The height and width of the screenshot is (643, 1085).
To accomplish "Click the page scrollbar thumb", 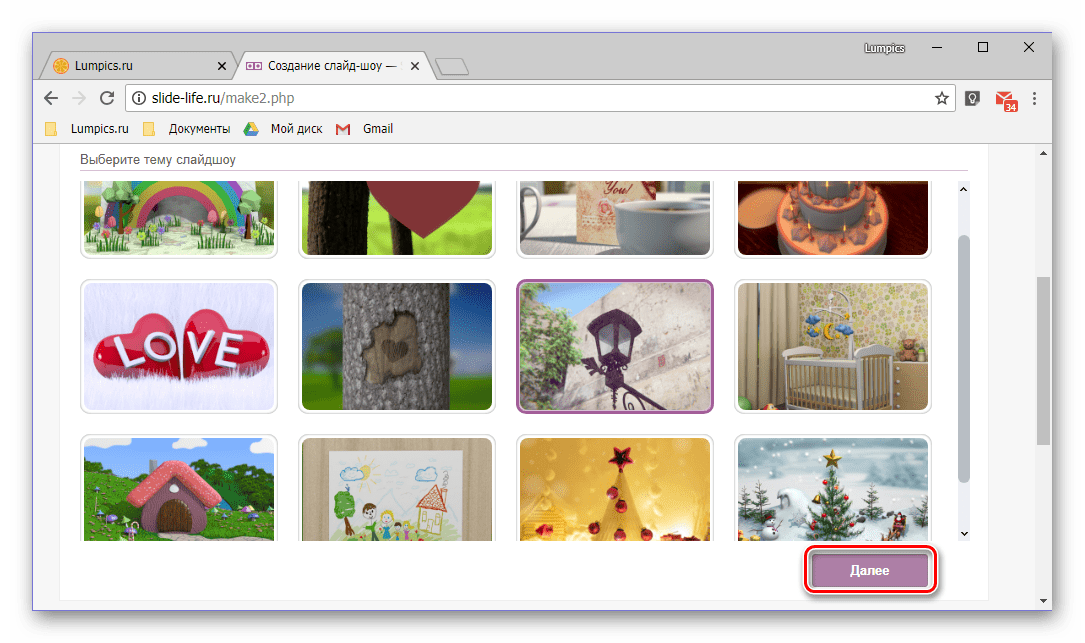I will point(1043,361).
